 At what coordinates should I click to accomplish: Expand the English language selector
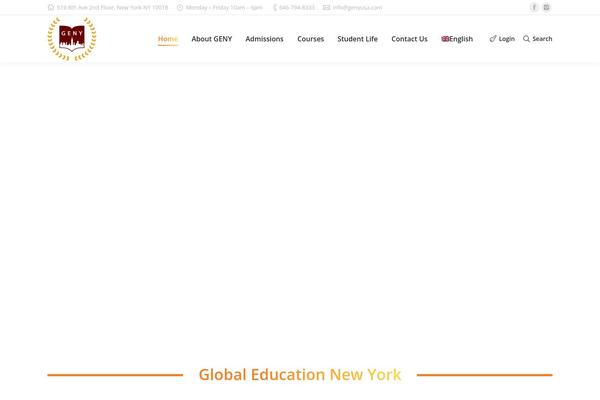click(457, 39)
